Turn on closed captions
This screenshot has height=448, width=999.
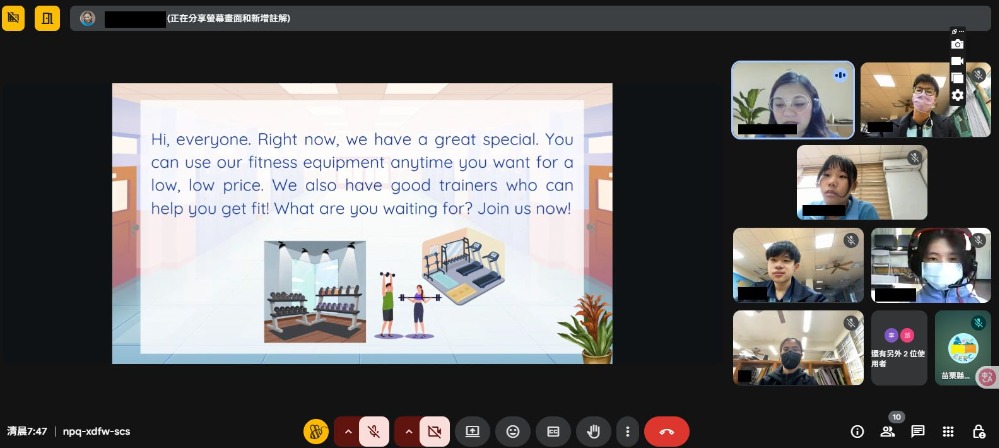click(x=552, y=431)
